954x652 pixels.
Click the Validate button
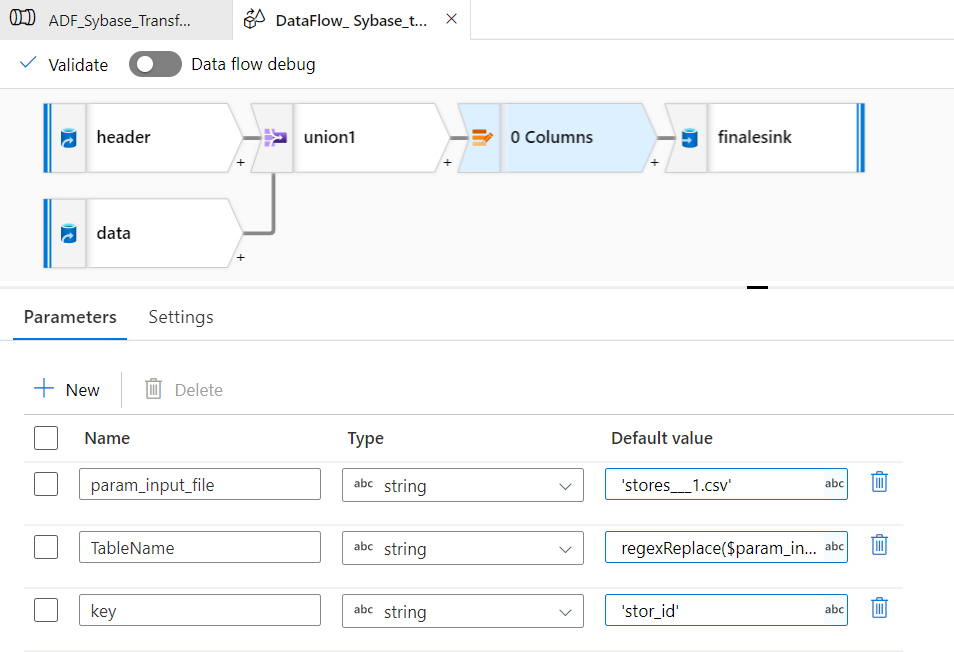64,65
